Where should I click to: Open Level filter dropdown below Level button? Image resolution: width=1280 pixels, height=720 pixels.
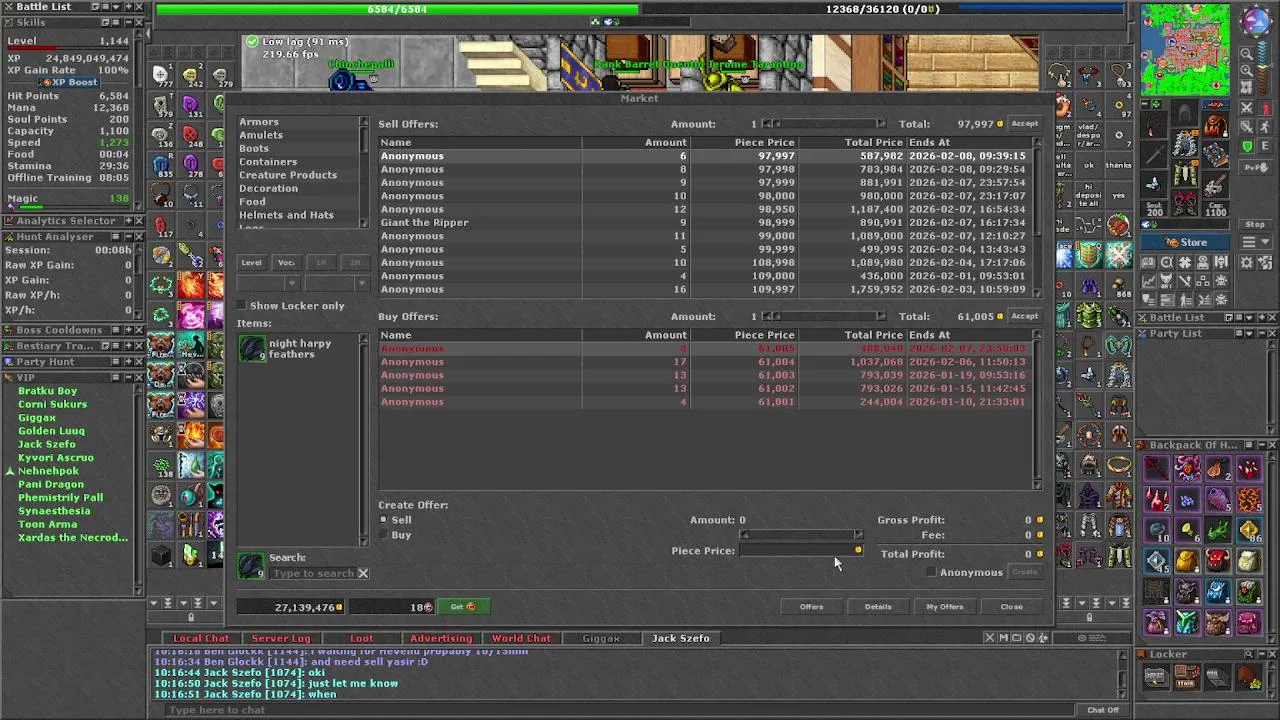[x=266, y=285]
